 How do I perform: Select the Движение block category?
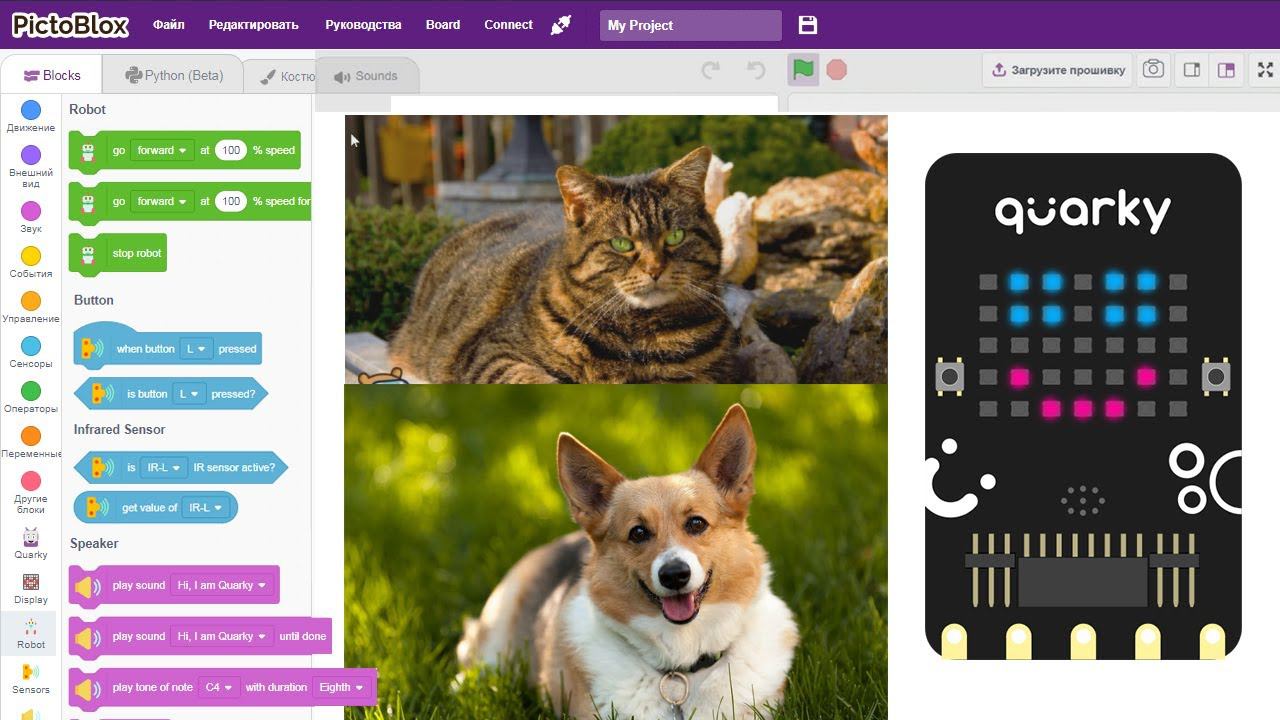31,116
